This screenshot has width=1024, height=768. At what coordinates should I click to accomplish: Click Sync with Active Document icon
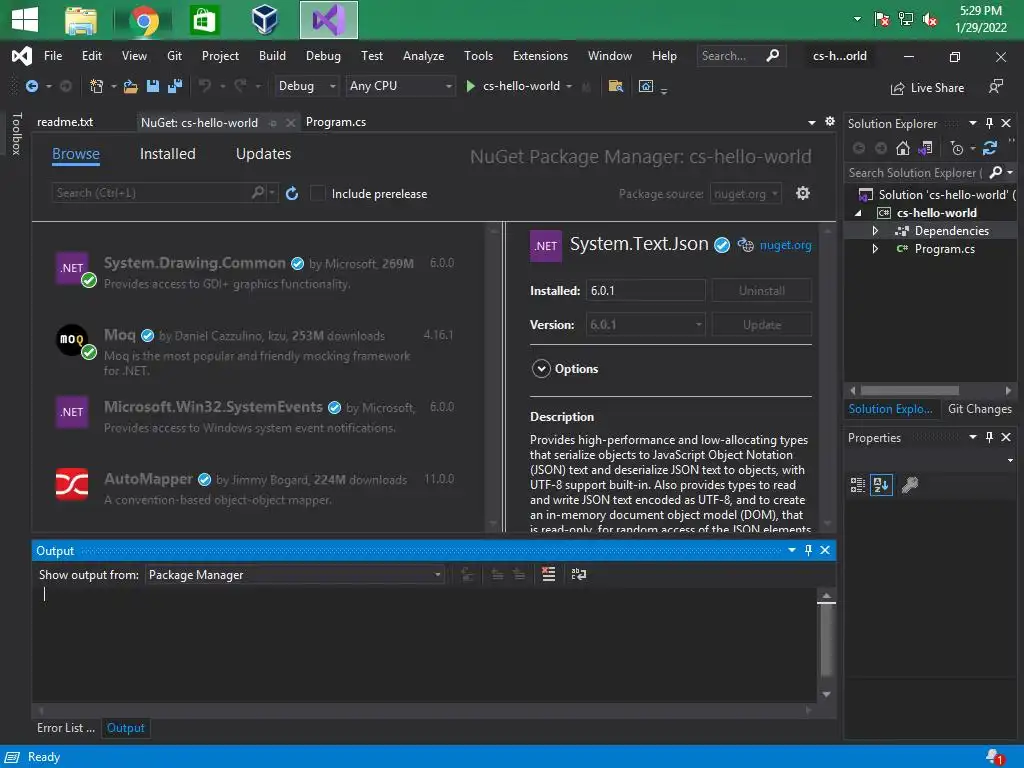pos(990,149)
